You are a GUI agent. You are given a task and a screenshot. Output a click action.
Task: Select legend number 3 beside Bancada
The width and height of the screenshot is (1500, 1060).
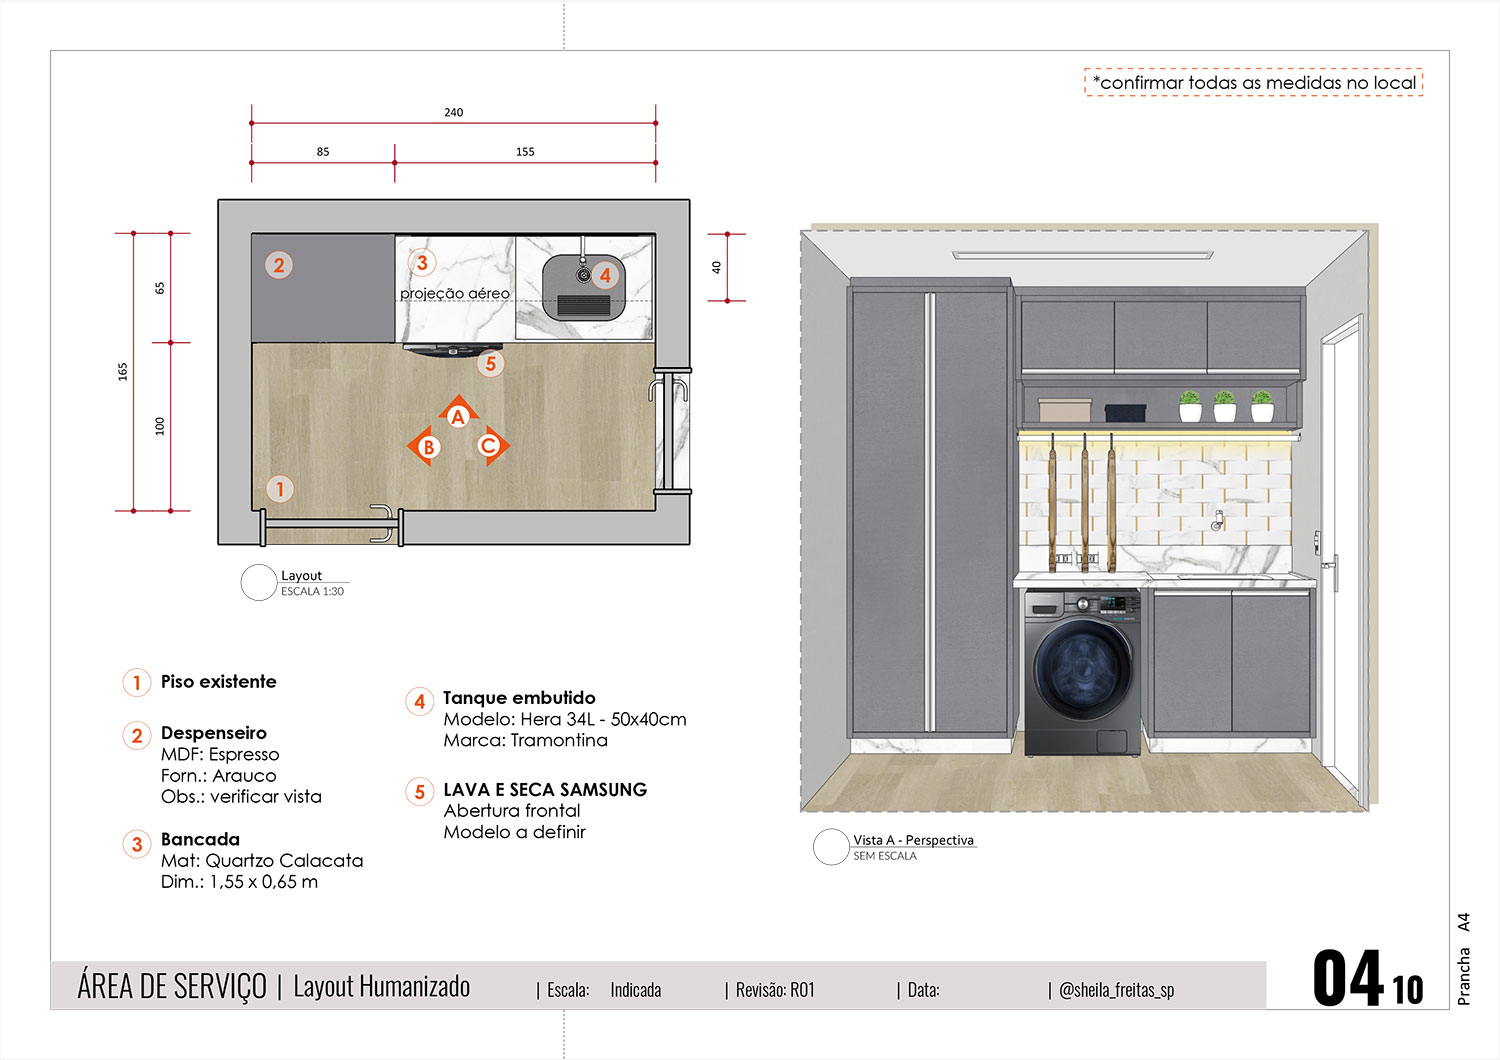137,844
